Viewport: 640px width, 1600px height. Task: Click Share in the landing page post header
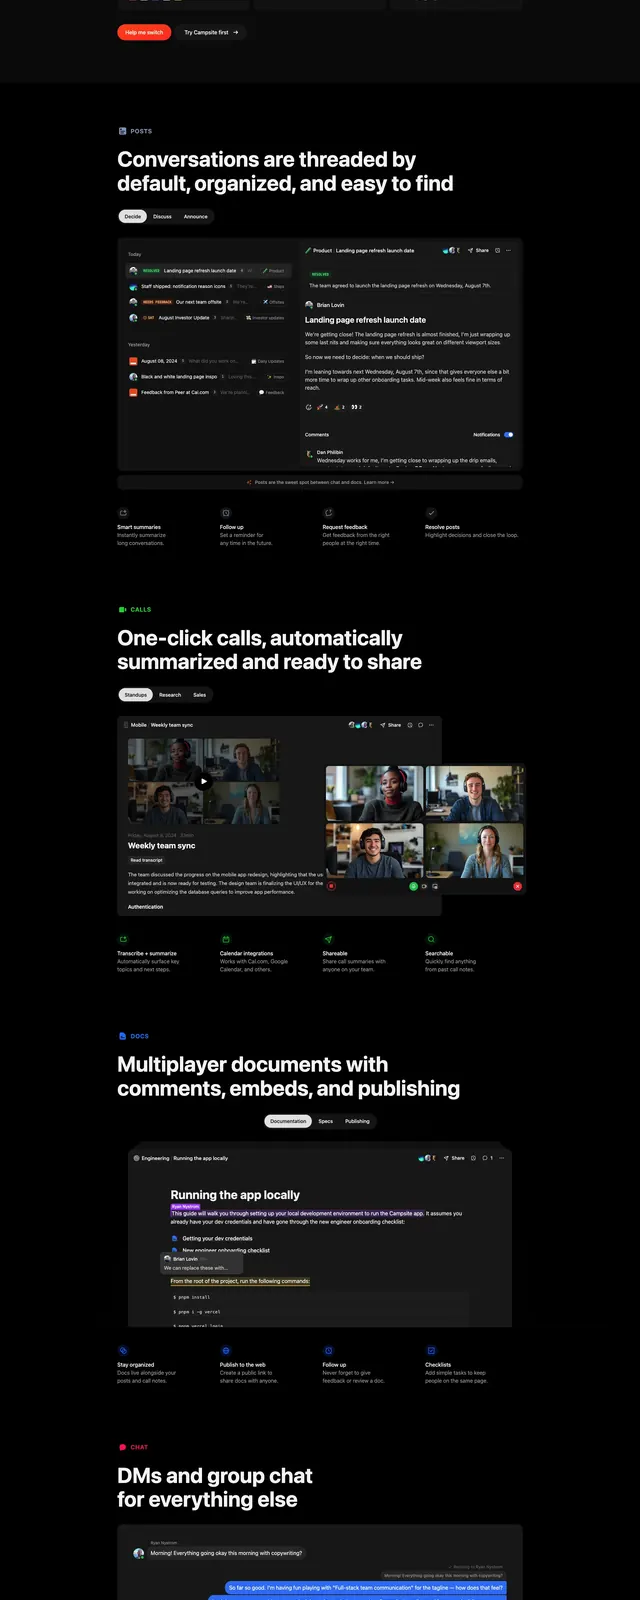tap(479, 250)
